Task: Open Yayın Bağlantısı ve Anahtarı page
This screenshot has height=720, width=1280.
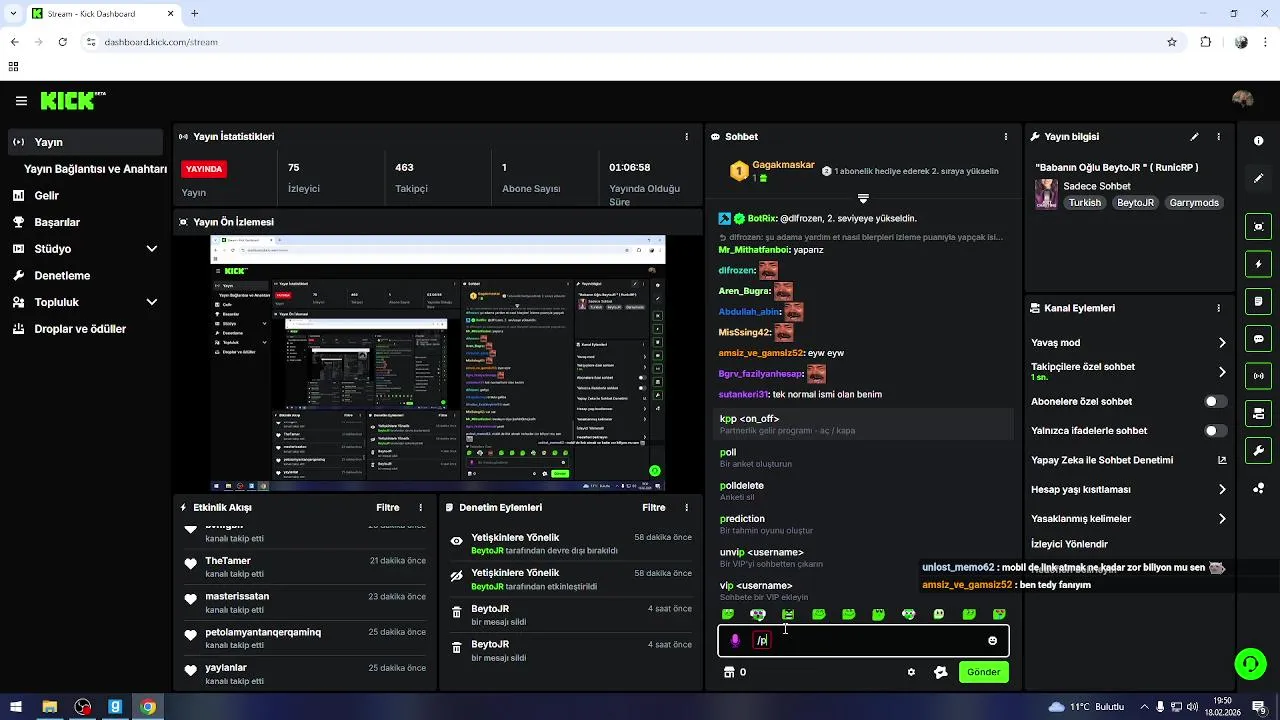Action: pos(95,169)
